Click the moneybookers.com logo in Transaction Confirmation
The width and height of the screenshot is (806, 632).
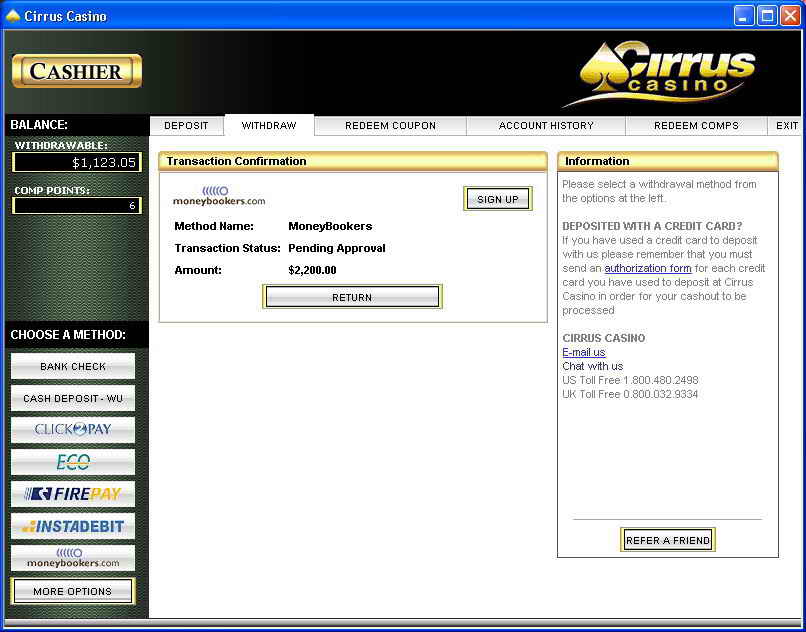[219, 196]
